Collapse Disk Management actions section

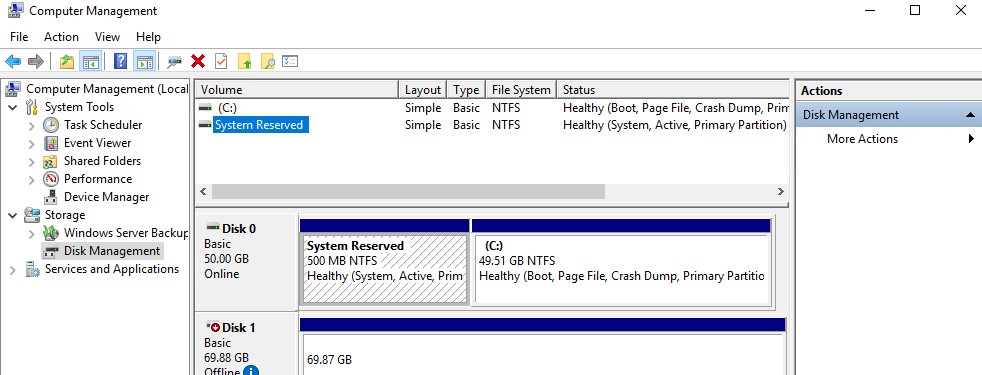970,115
